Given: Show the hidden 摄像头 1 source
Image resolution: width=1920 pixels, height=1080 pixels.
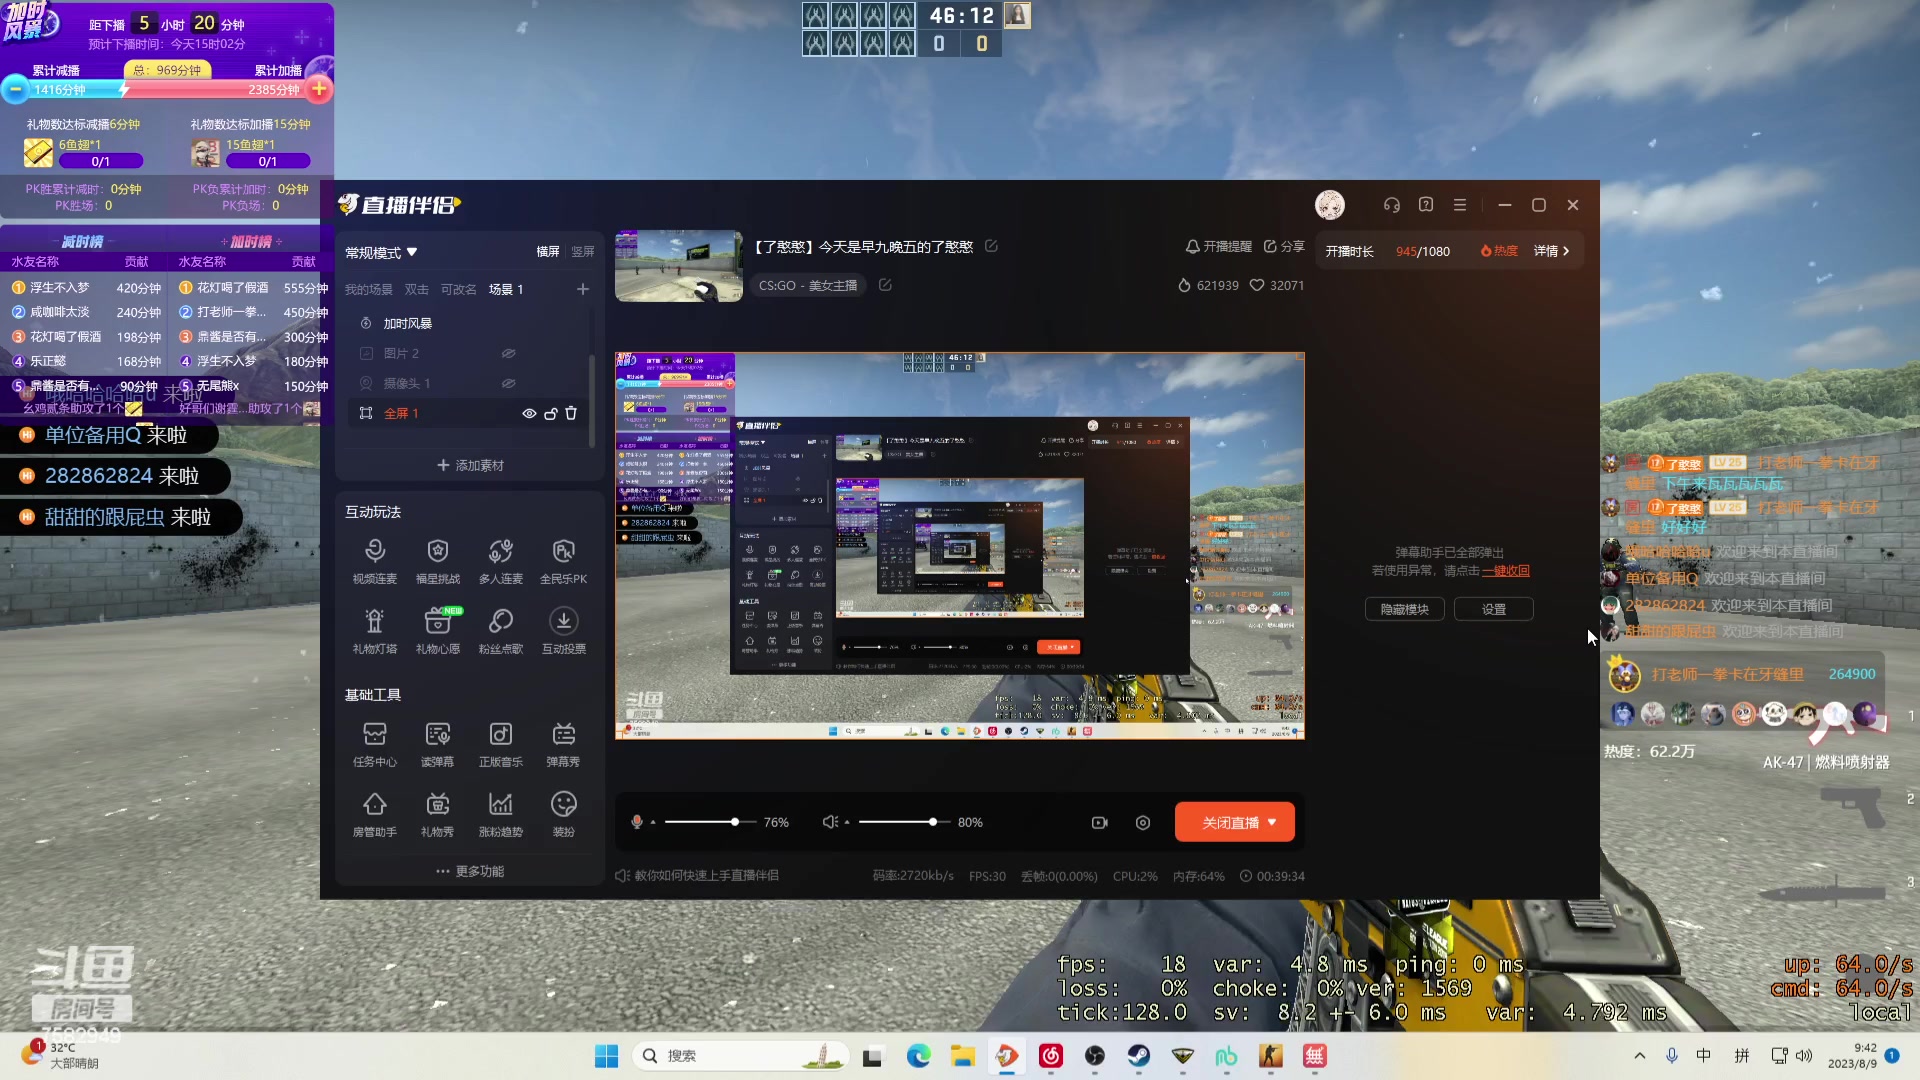Looking at the screenshot, I should pos(508,383).
